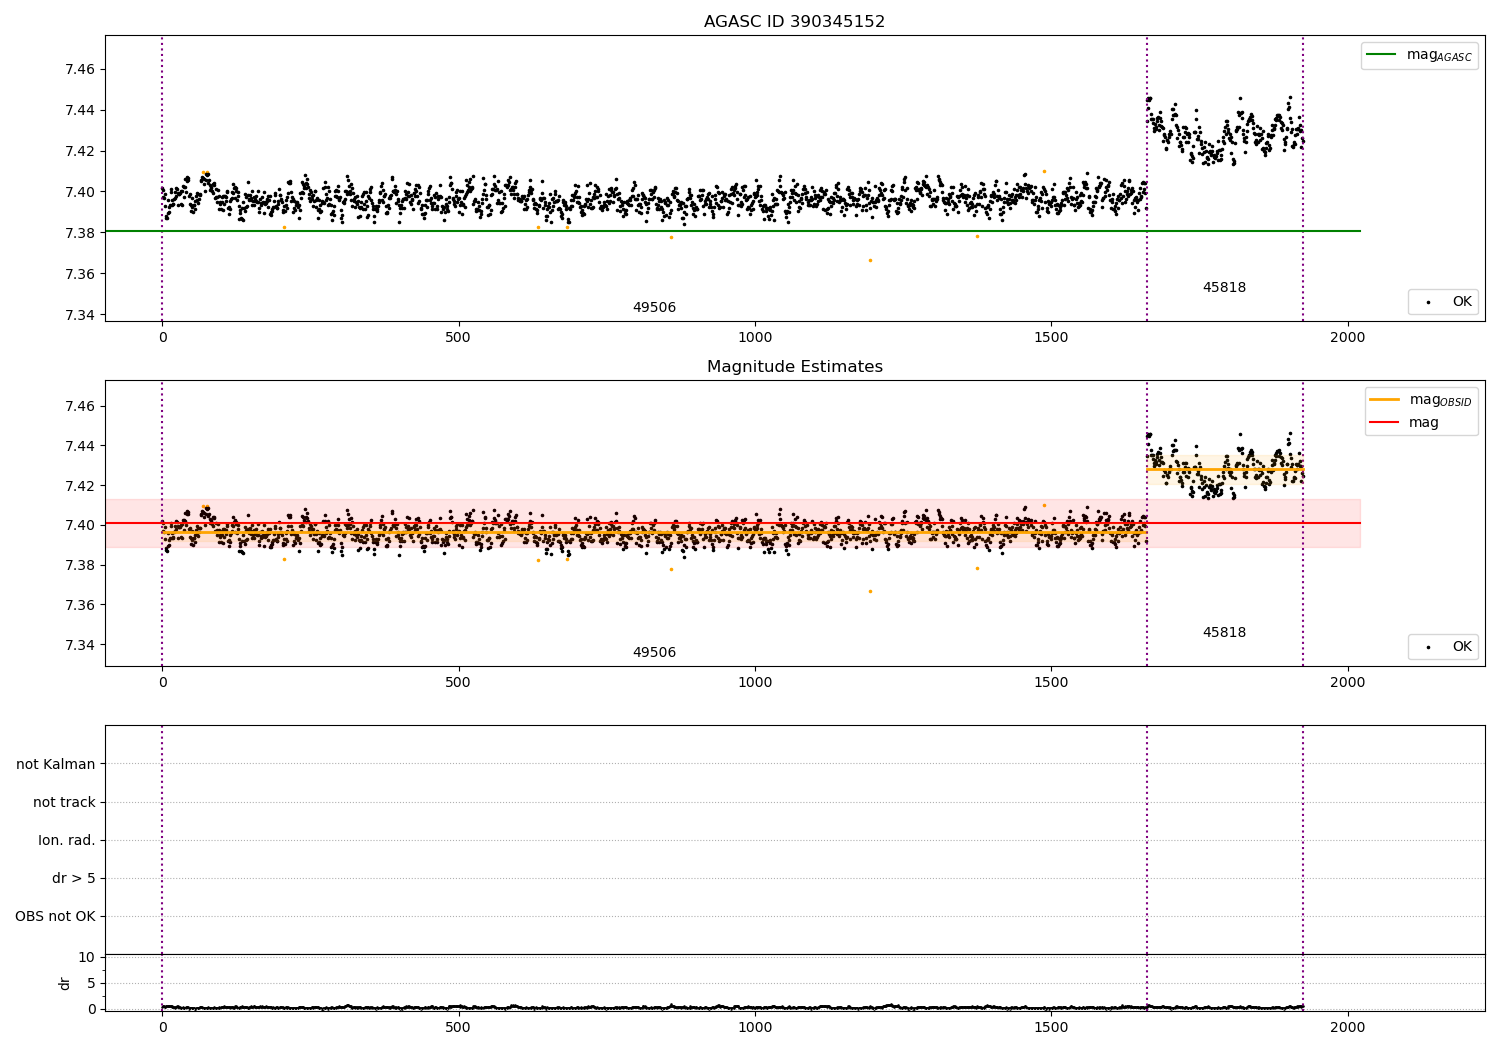
Task: Click the 'dr > 5' row label
Action: point(74,878)
